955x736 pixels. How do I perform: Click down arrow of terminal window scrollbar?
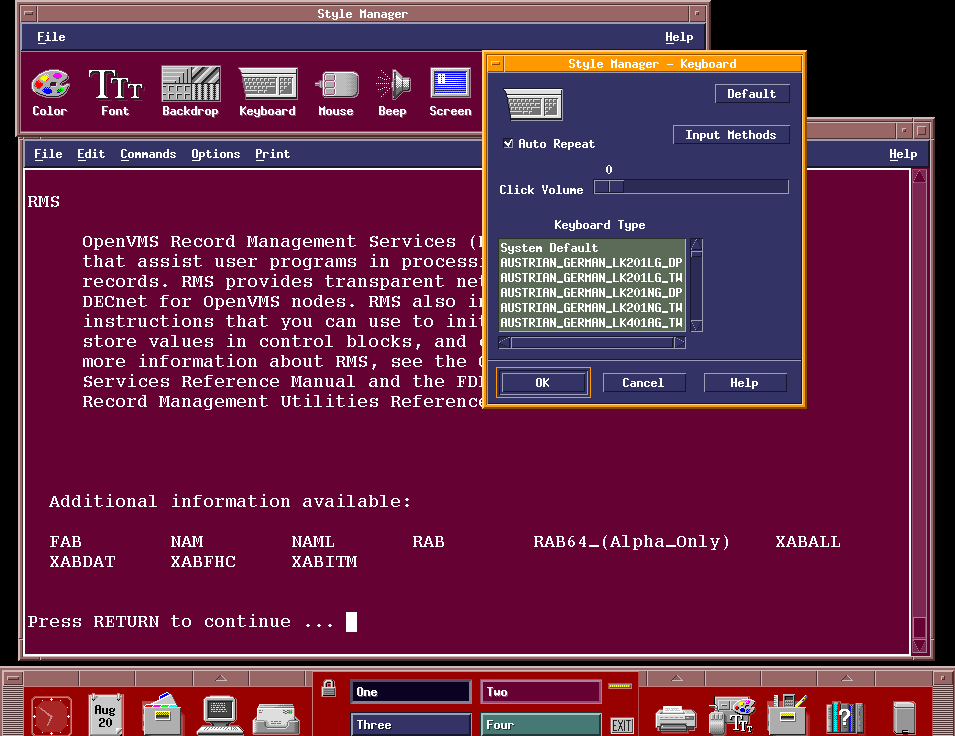920,646
